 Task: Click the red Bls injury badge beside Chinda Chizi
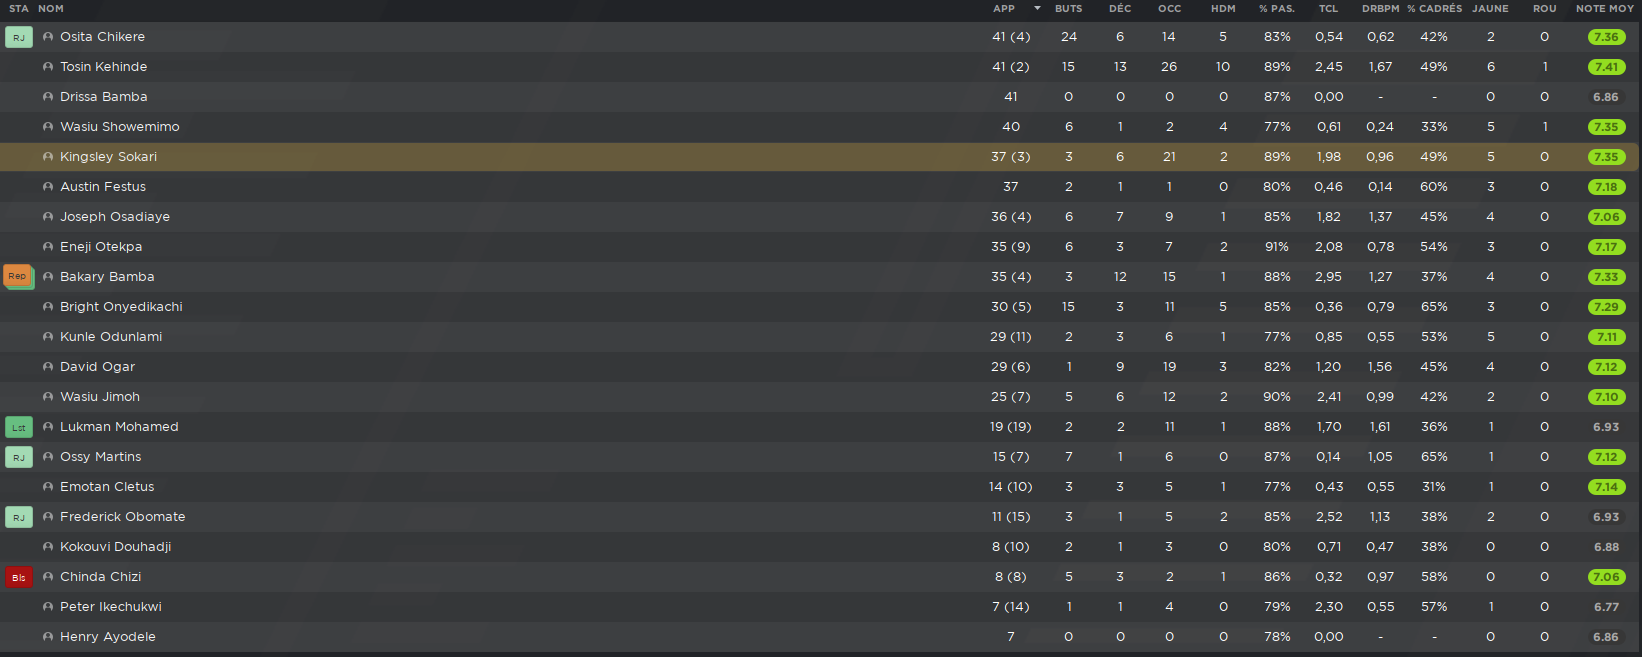tap(19, 577)
